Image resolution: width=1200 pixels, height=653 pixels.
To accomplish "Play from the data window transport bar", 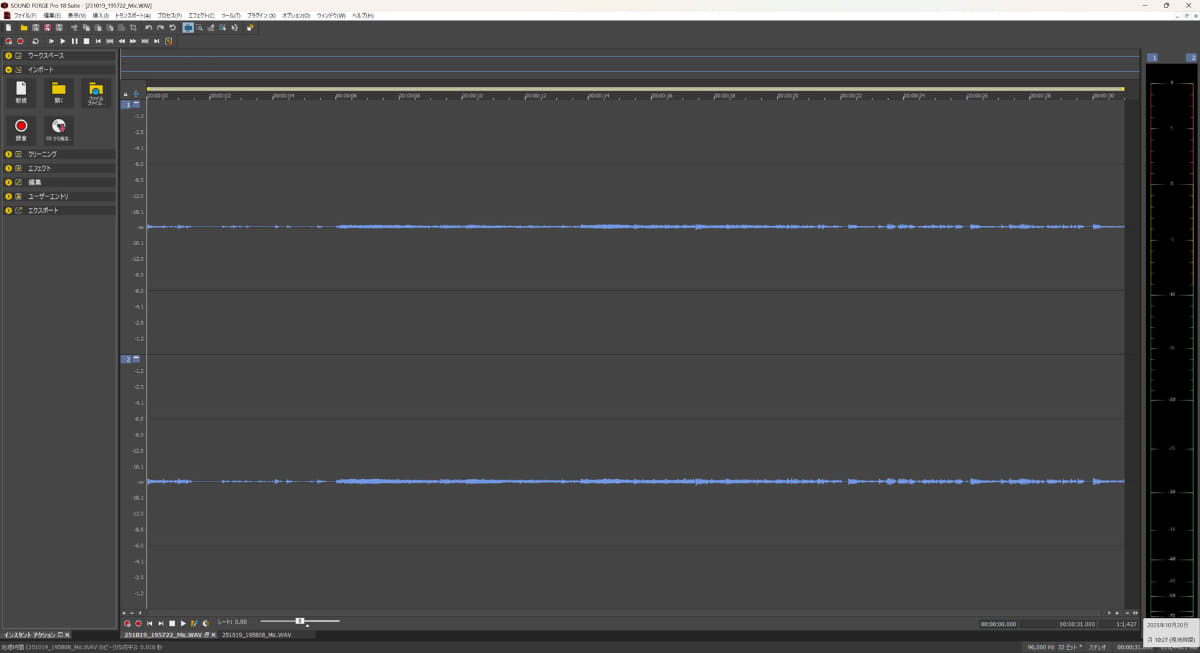I will (x=183, y=623).
